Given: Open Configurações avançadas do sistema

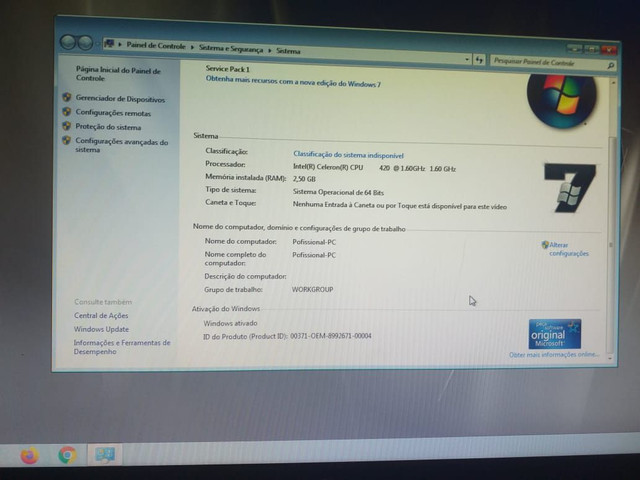Looking at the screenshot, I should [122, 146].
